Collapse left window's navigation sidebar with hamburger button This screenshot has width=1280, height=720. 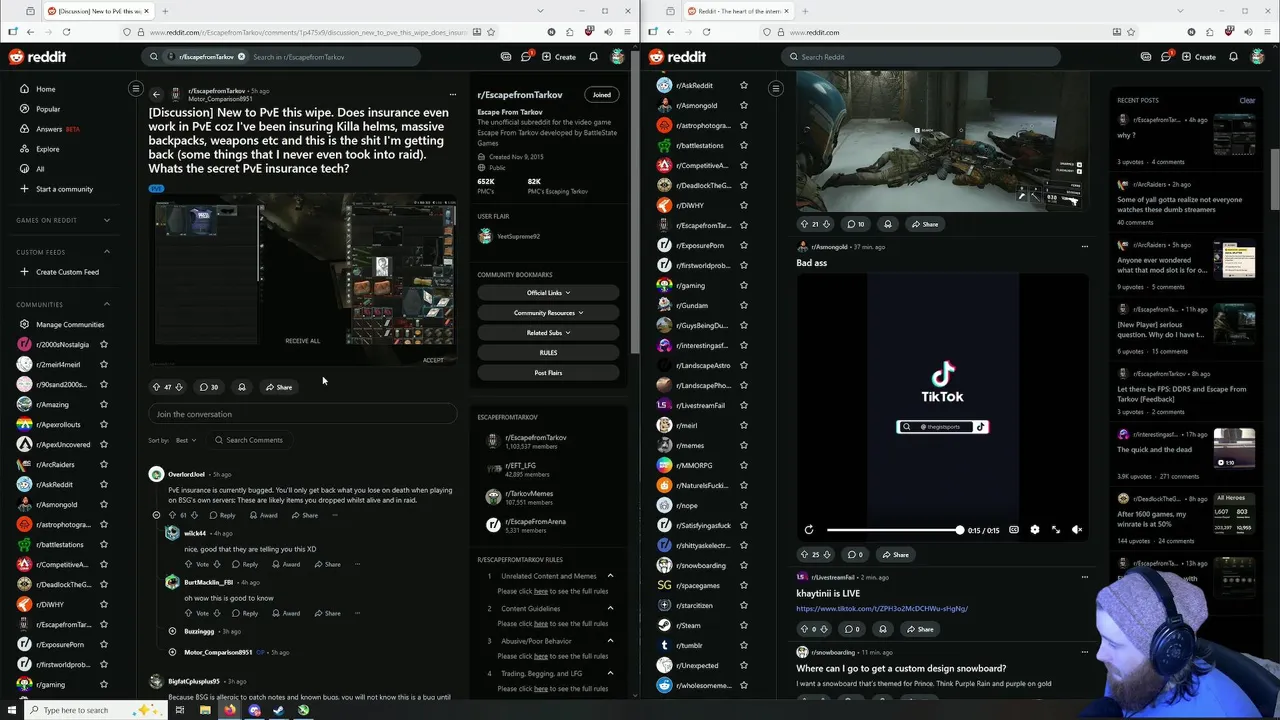point(136,89)
